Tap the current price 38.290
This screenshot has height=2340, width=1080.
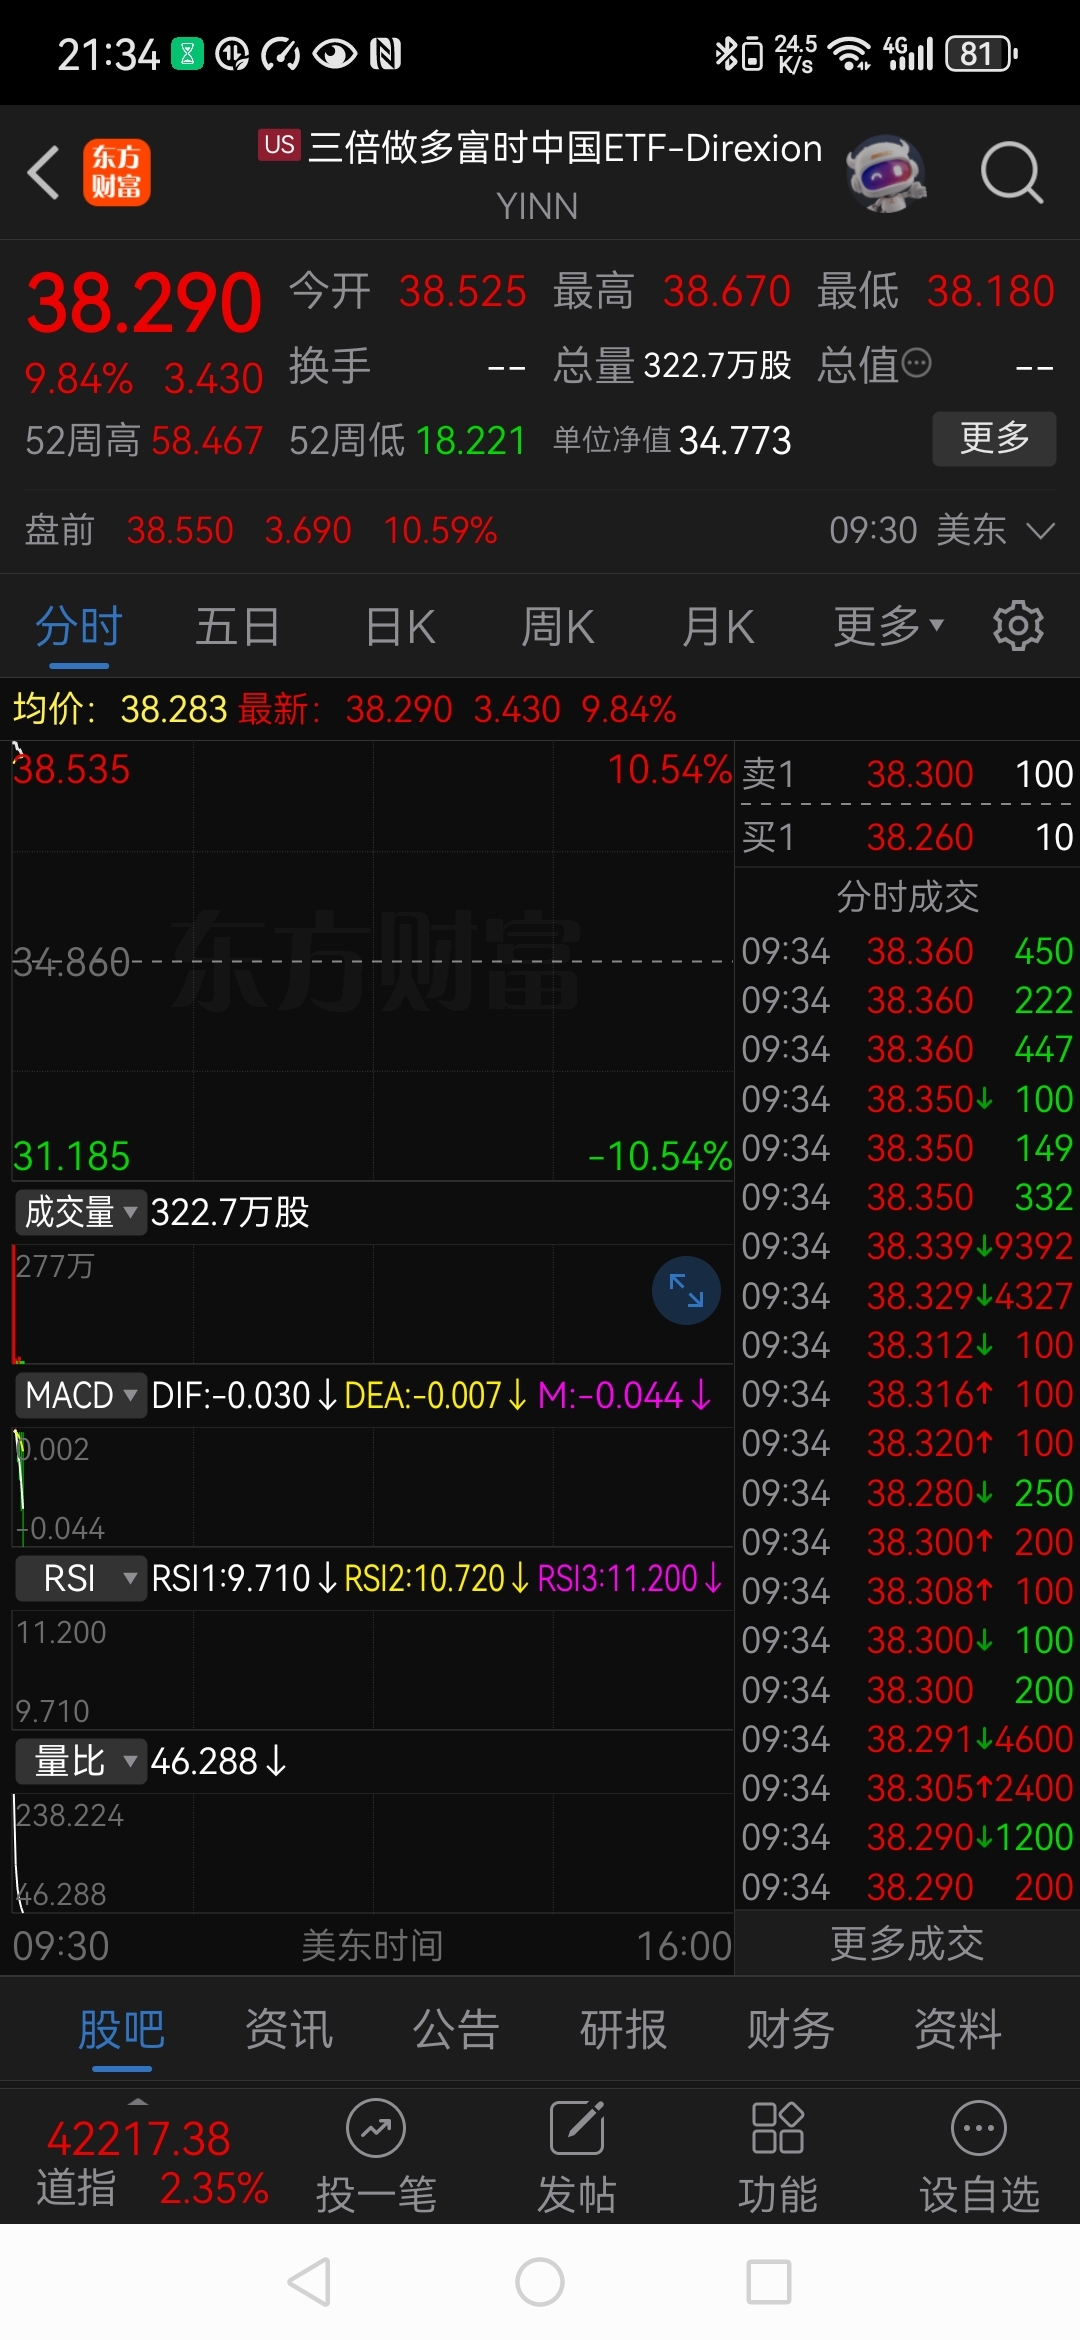pyautogui.click(x=144, y=303)
